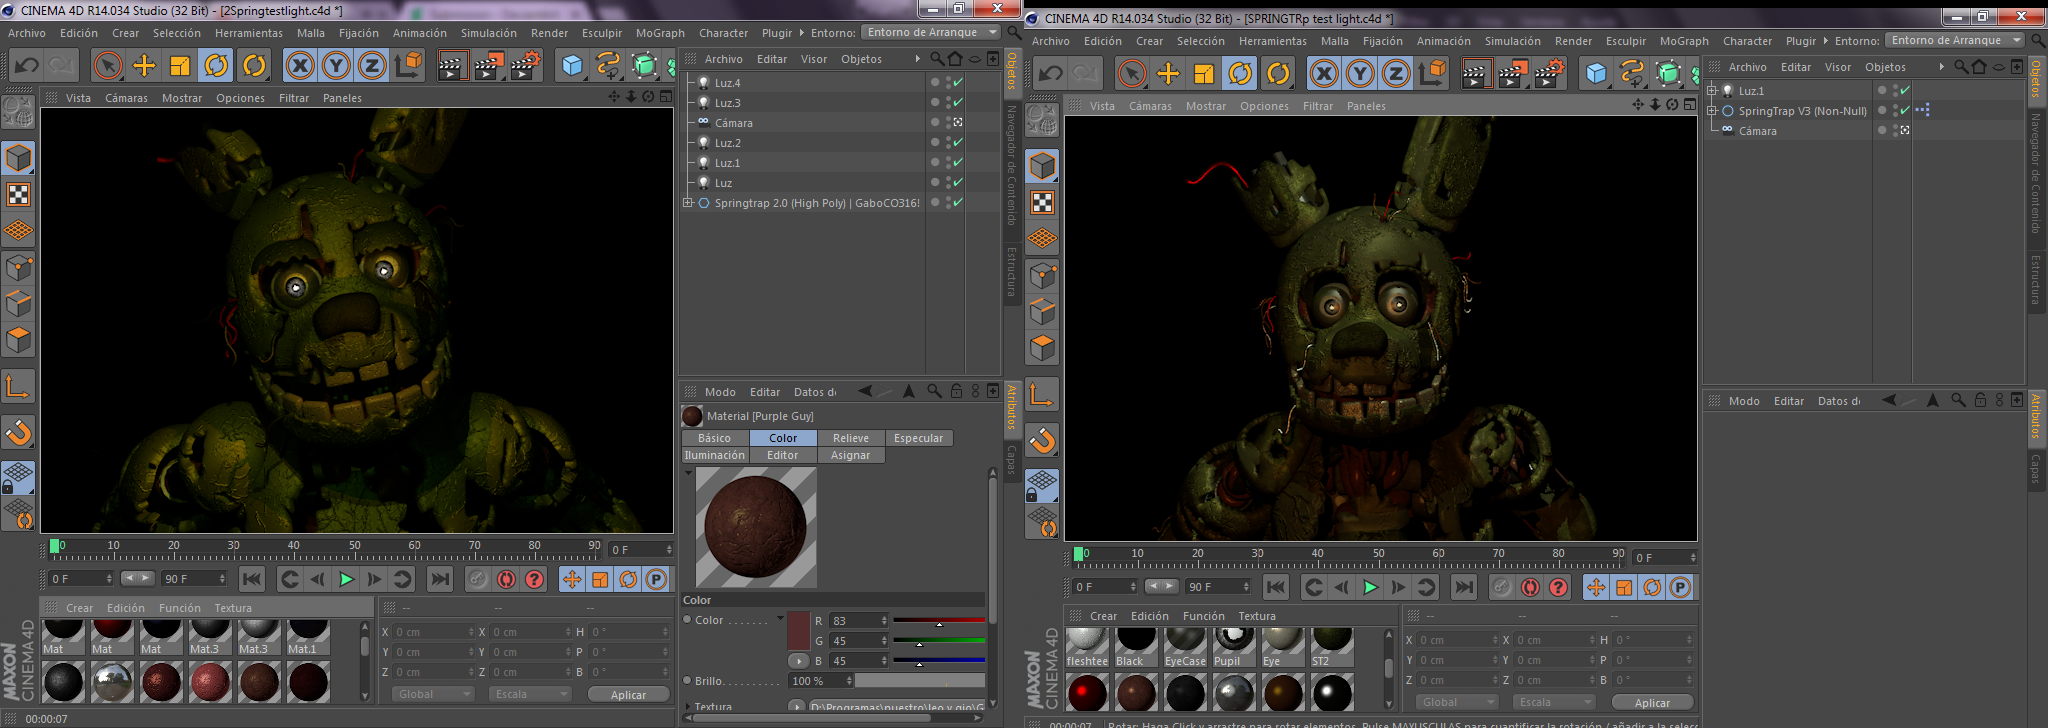The image size is (2048, 728).
Task: Toggle Luz.4 enable checkmark in left window
Action: click(958, 83)
